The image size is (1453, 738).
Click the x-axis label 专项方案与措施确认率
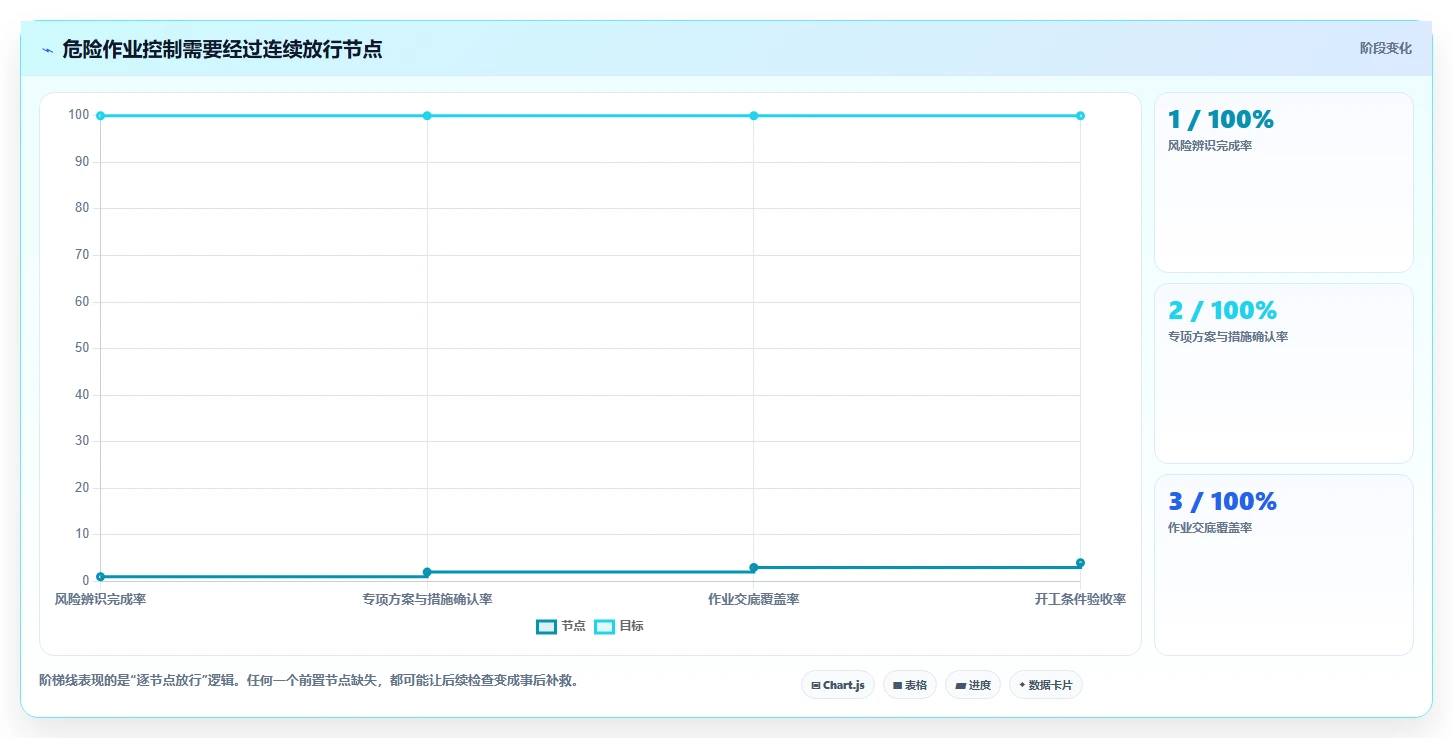pyautogui.click(x=427, y=600)
